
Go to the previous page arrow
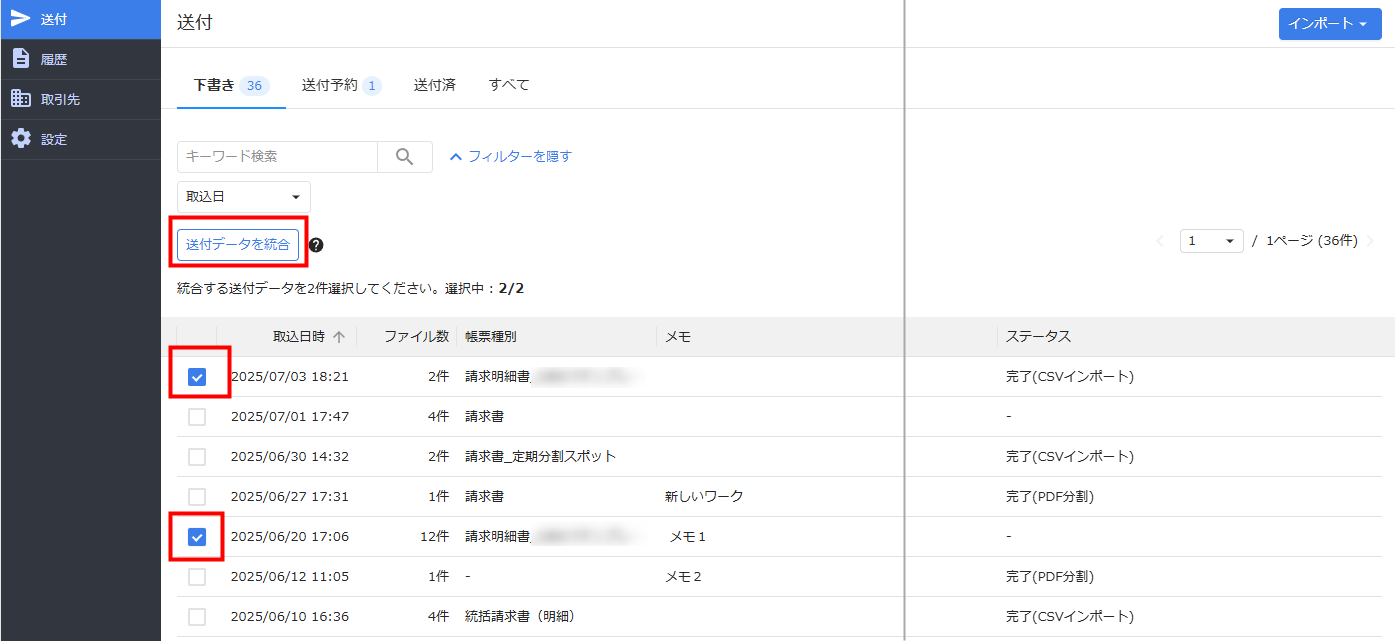pyautogui.click(x=1161, y=241)
